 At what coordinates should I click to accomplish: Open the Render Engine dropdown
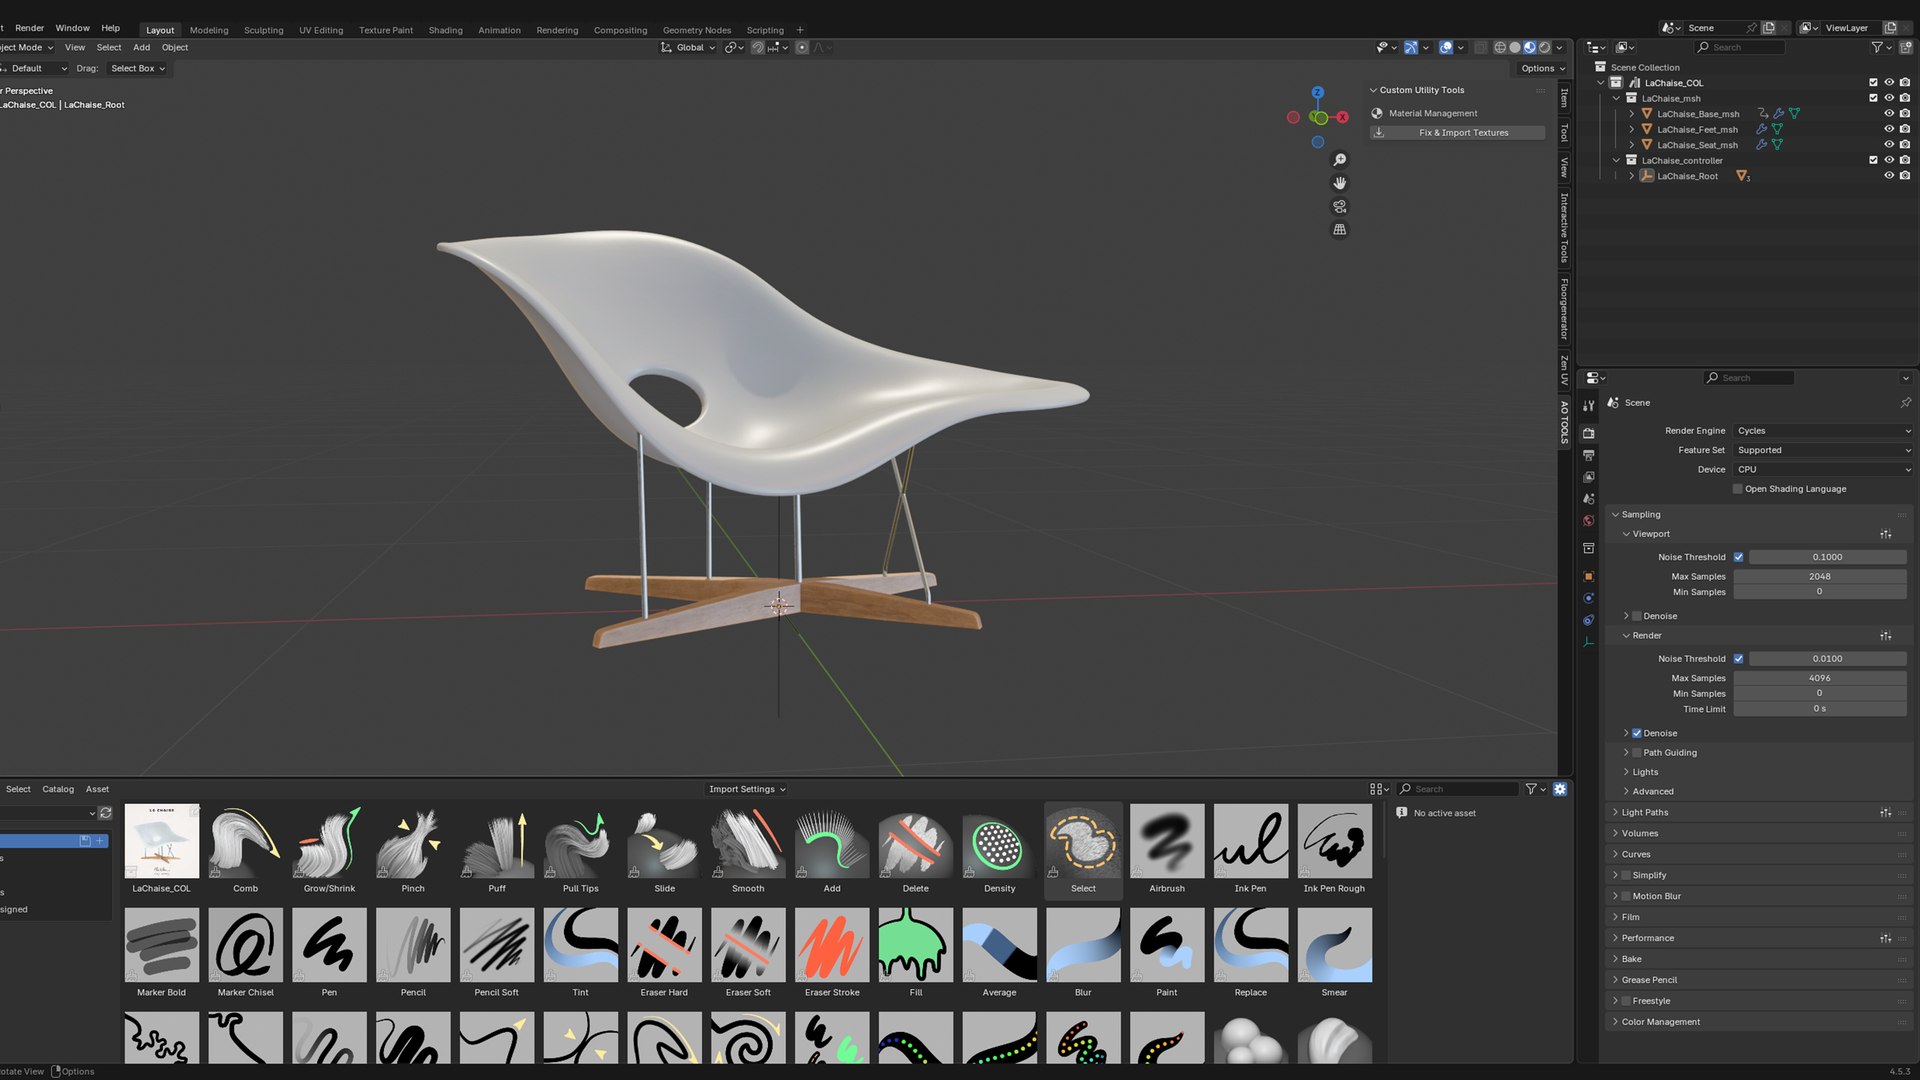[1824, 431]
